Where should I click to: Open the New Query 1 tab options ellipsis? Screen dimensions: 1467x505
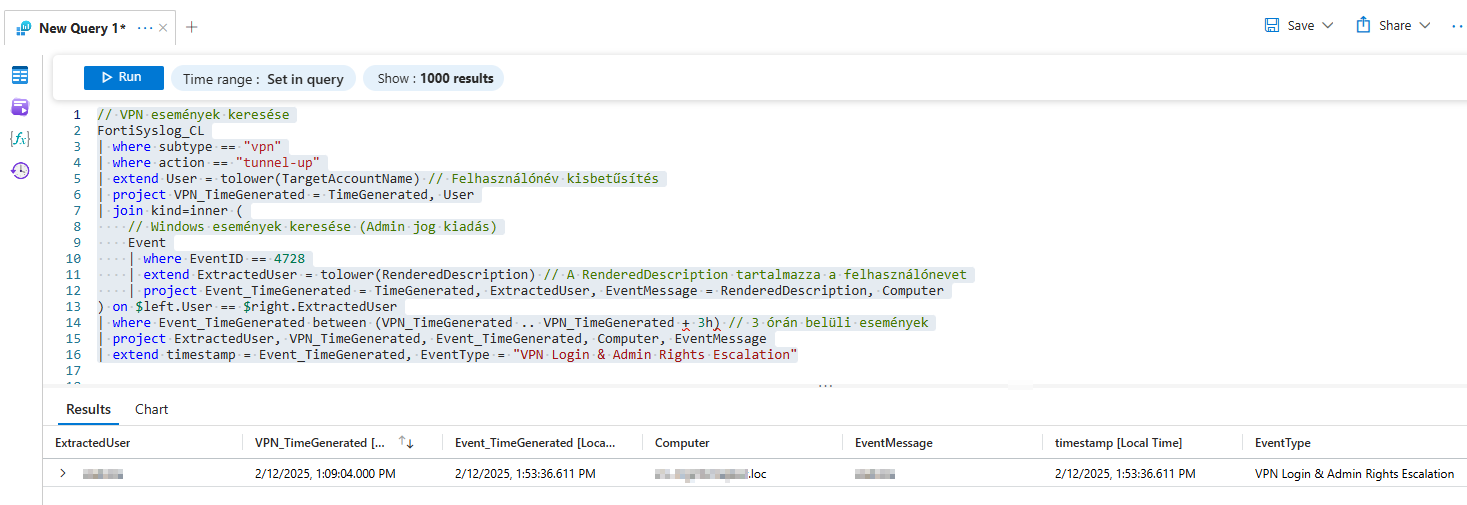tap(145, 28)
